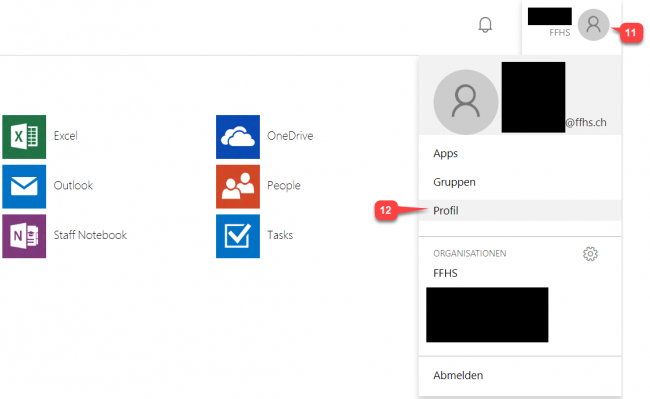Click the Staff Notebook label text
Viewport: 650px width, 399px height.
pyautogui.click(x=90, y=235)
